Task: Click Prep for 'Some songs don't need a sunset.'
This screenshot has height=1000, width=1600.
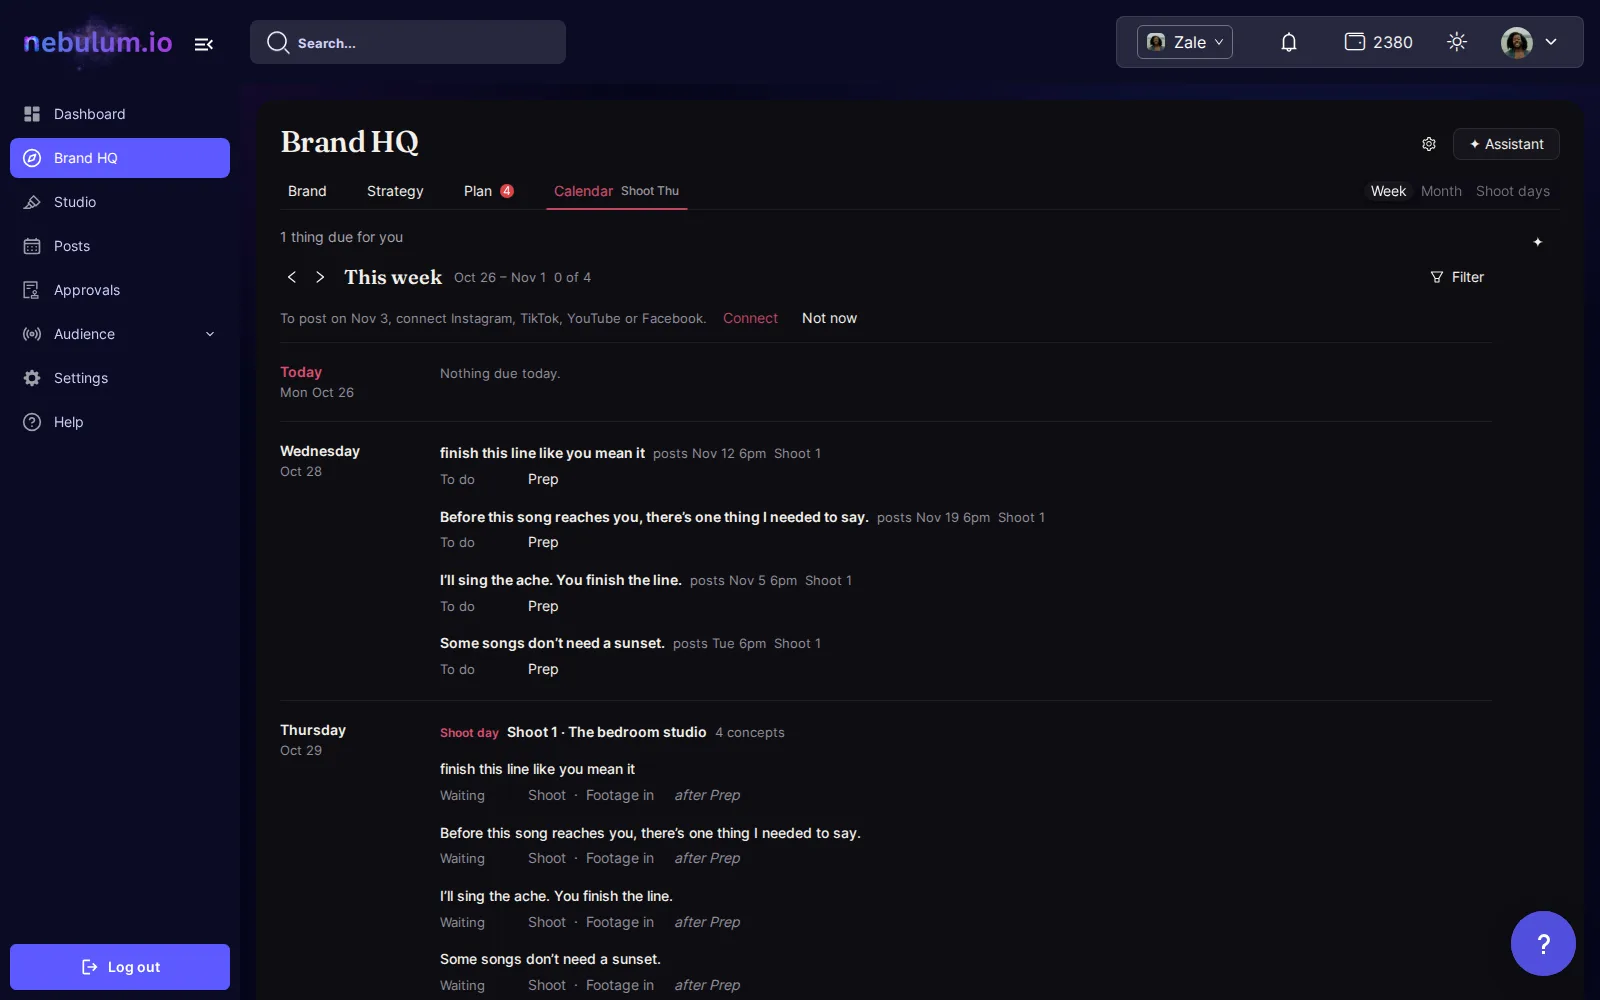Action: pyautogui.click(x=543, y=669)
